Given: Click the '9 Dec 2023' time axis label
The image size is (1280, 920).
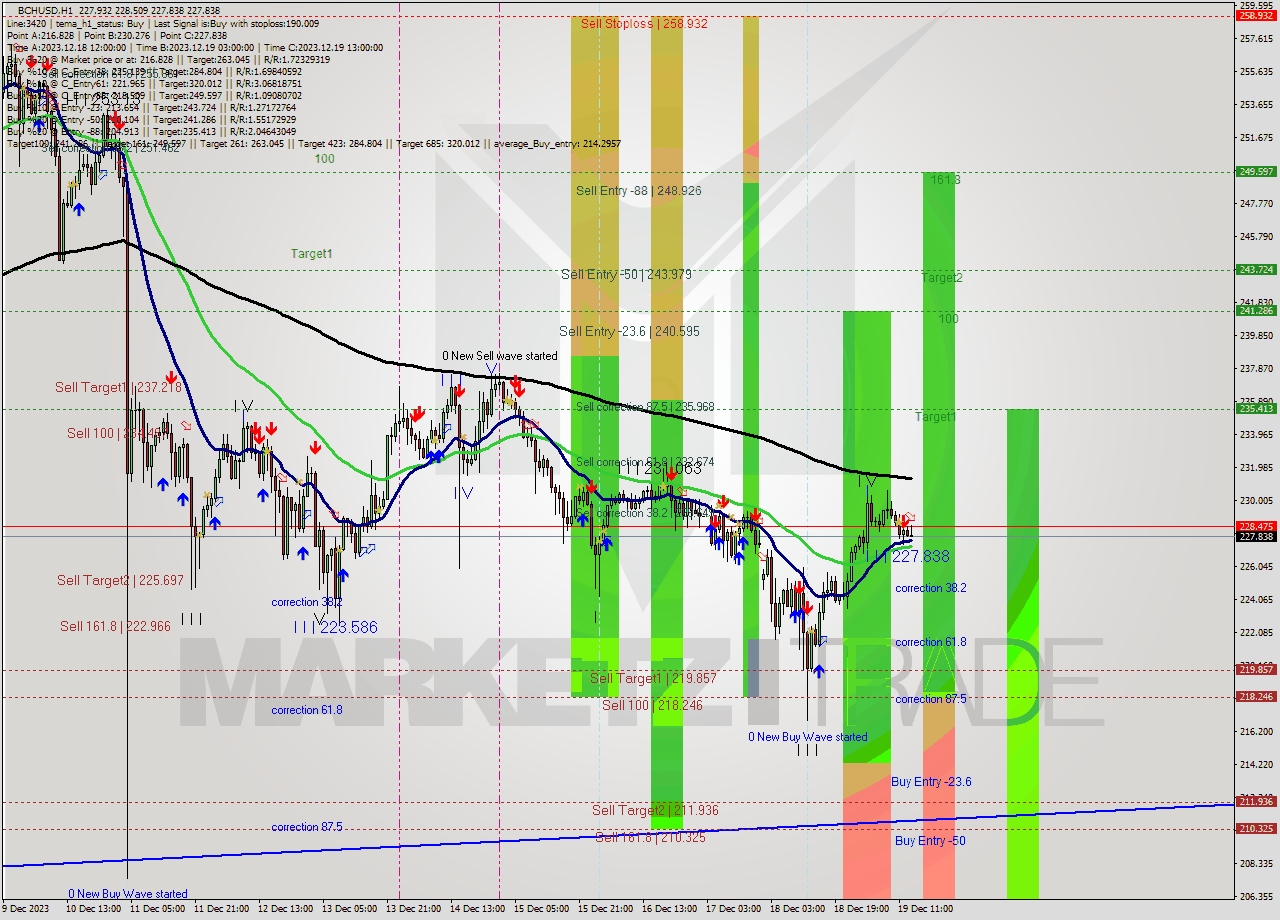Looking at the screenshot, I should tap(27, 909).
